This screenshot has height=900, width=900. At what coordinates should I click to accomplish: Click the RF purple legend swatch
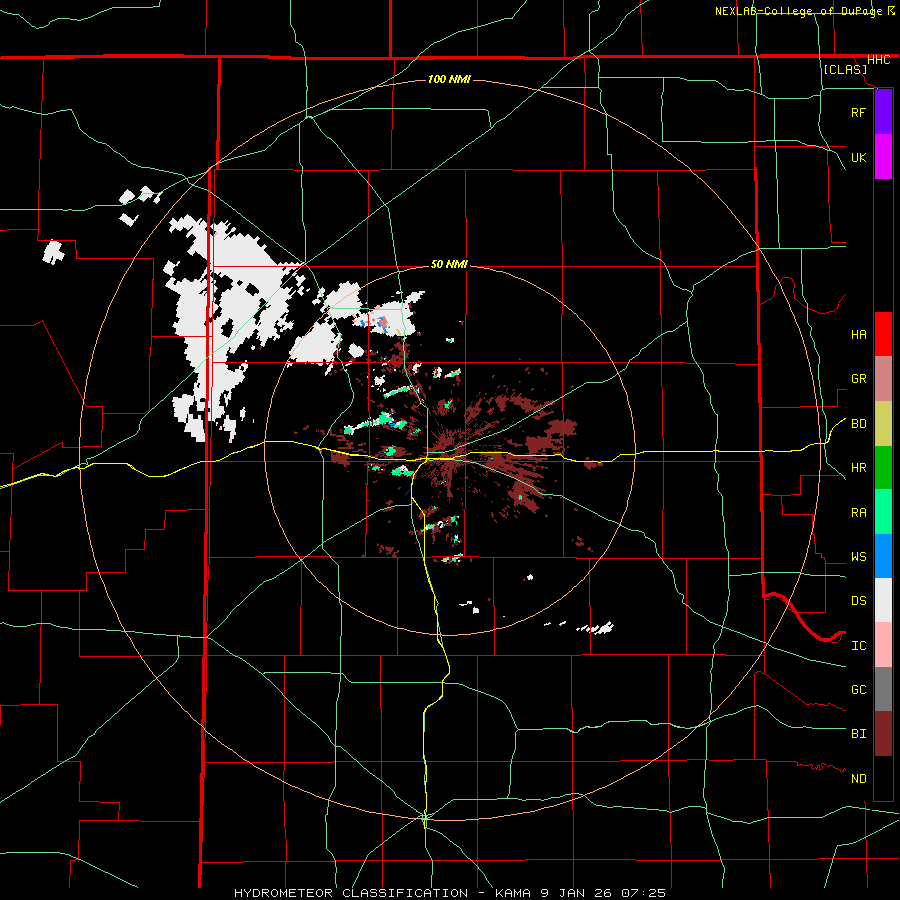pyautogui.click(x=883, y=112)
